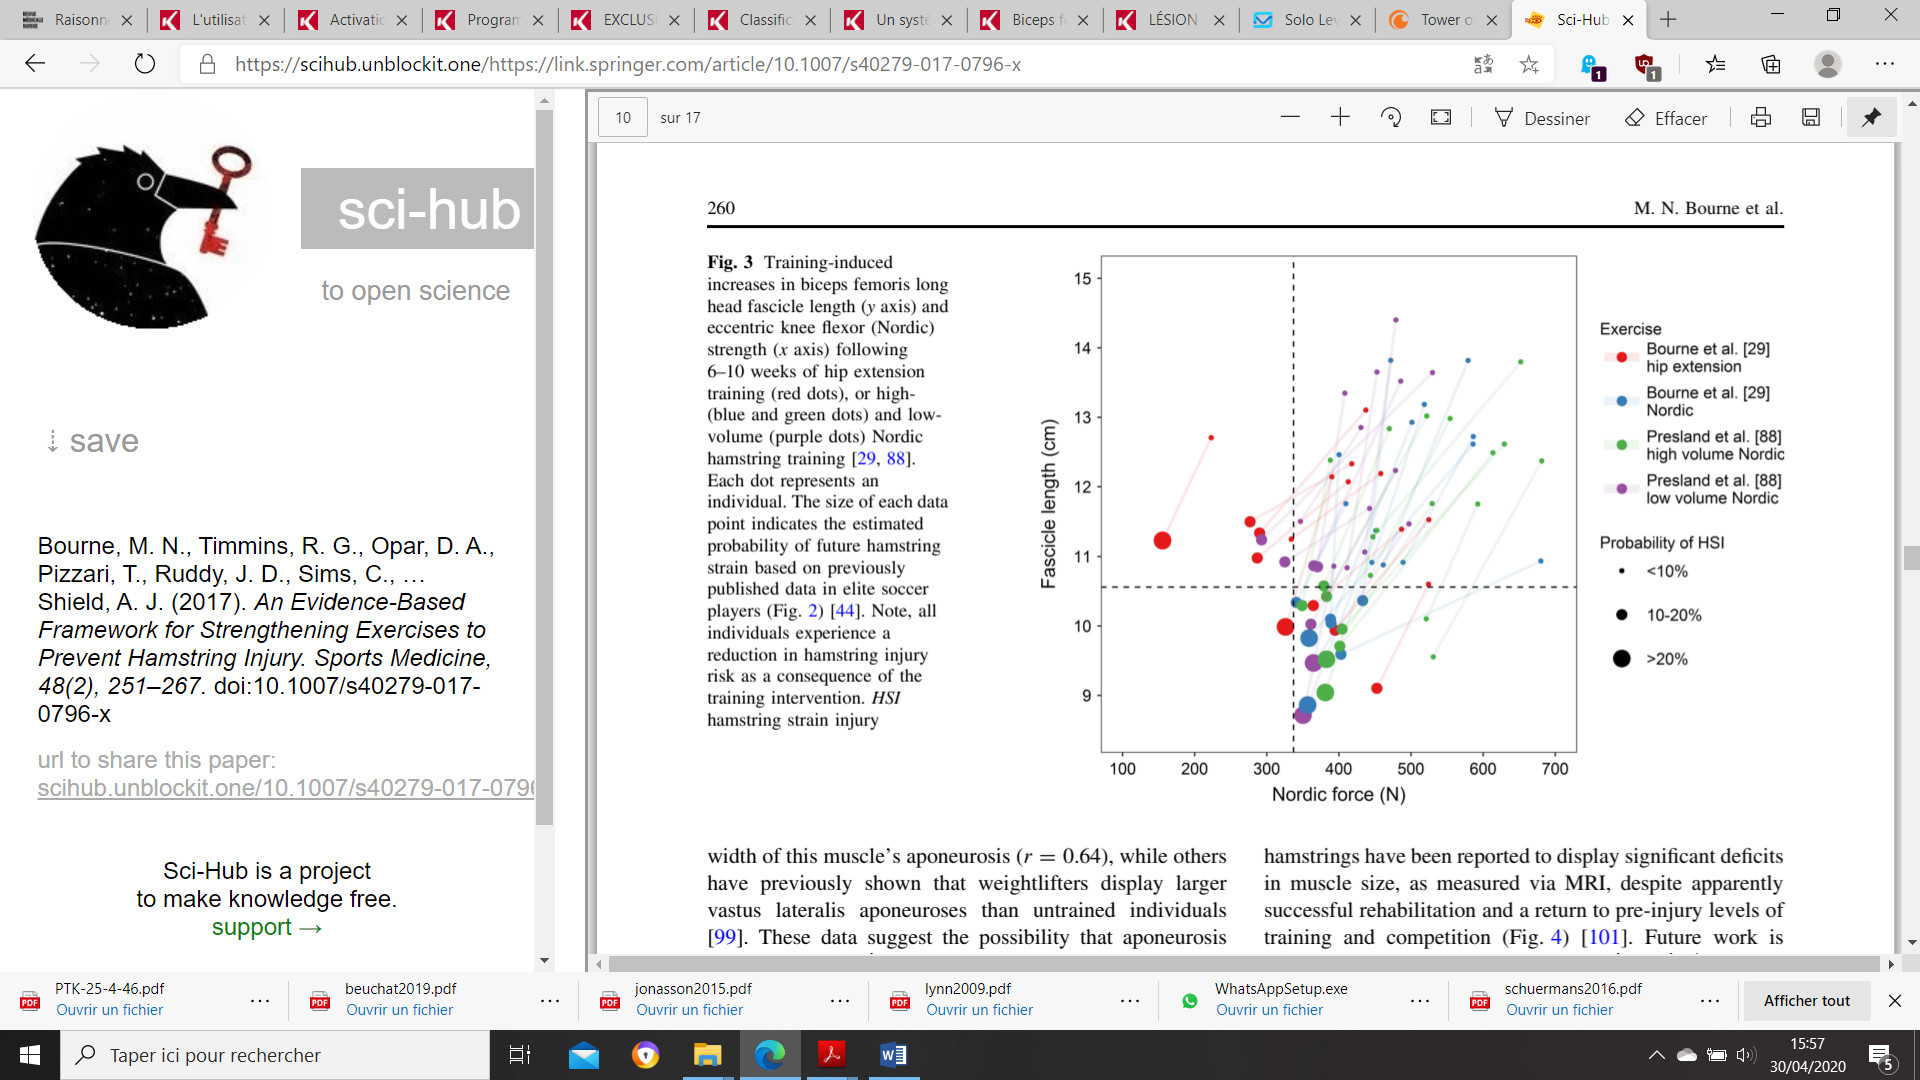Rotate the PDF document
Viewport: 1920px width, 1080px height.
tap(1391, 118)
